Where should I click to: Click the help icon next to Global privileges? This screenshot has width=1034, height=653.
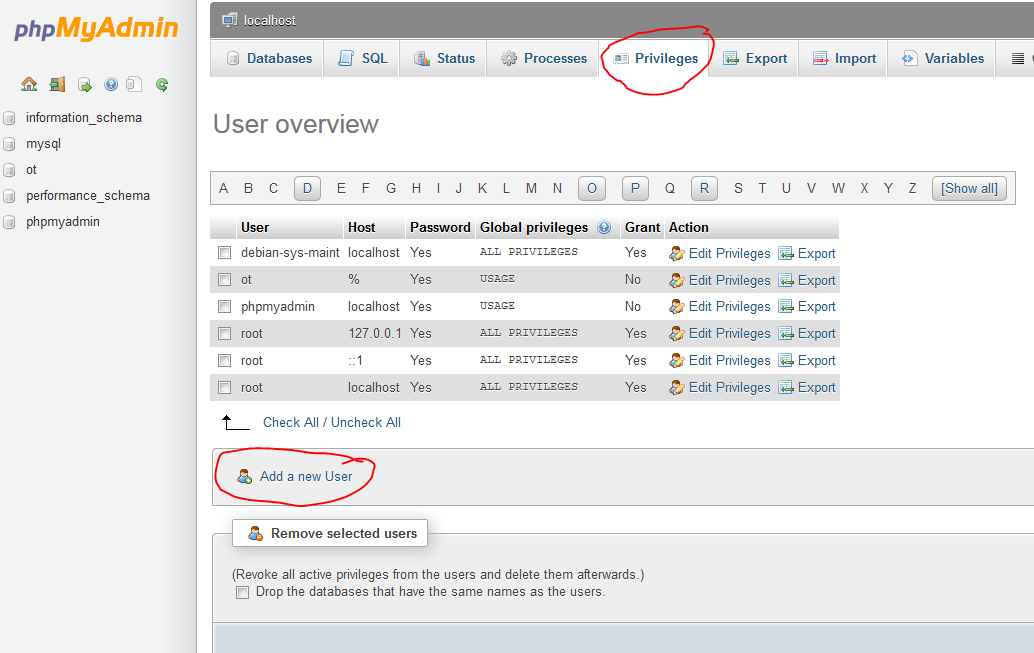coord(603,227)
